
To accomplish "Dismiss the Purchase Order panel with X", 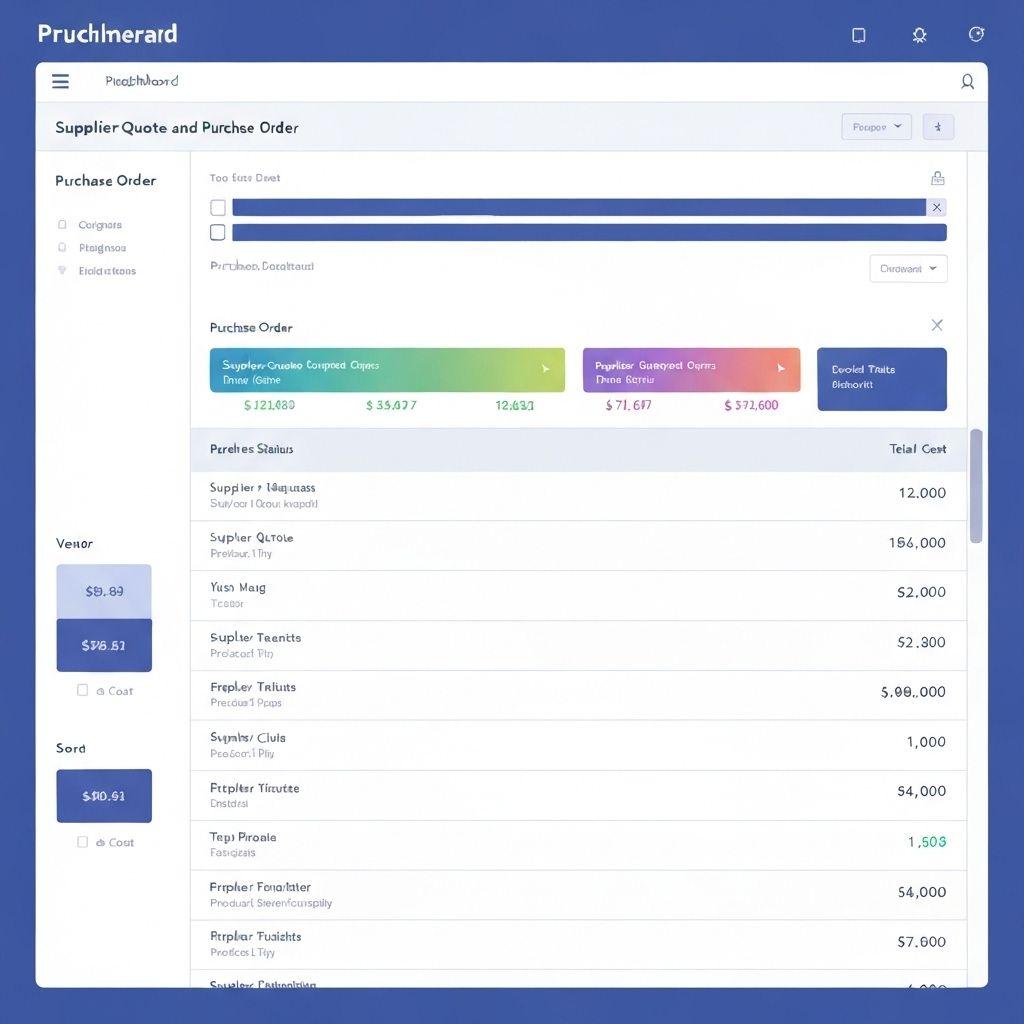I will pos(936,324).
